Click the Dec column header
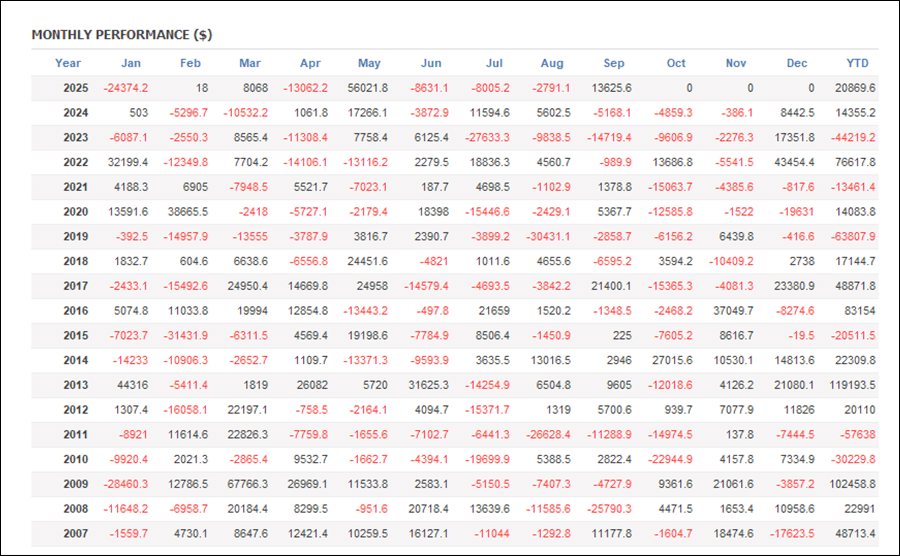 [x=797, y=63]
